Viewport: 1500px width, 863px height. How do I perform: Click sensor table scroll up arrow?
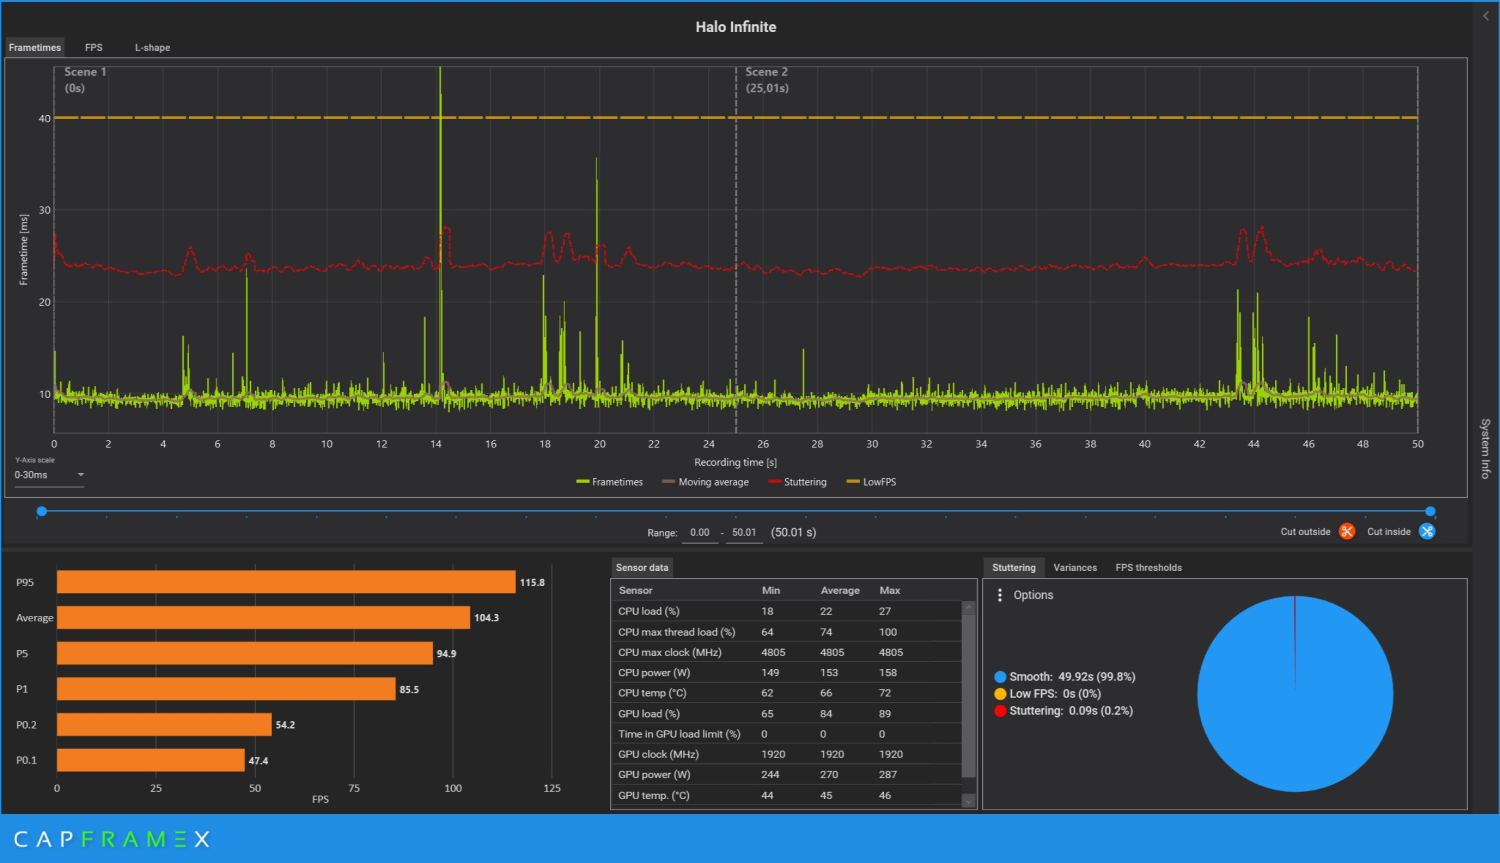click(x=968, y=607)
